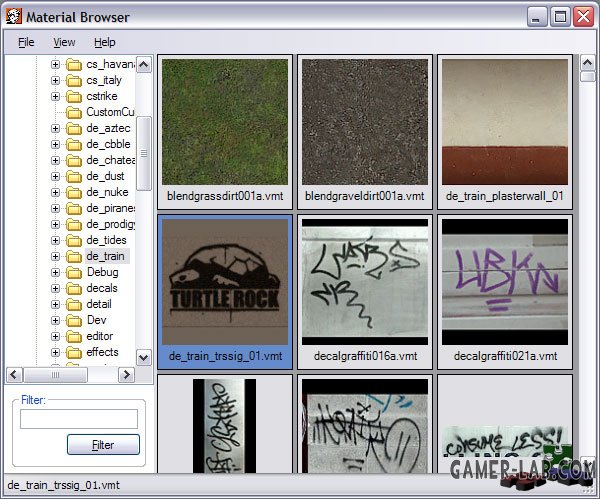600x499 pixels.
Task: Select the de_nuke tree label
Action: pos(107,192)
